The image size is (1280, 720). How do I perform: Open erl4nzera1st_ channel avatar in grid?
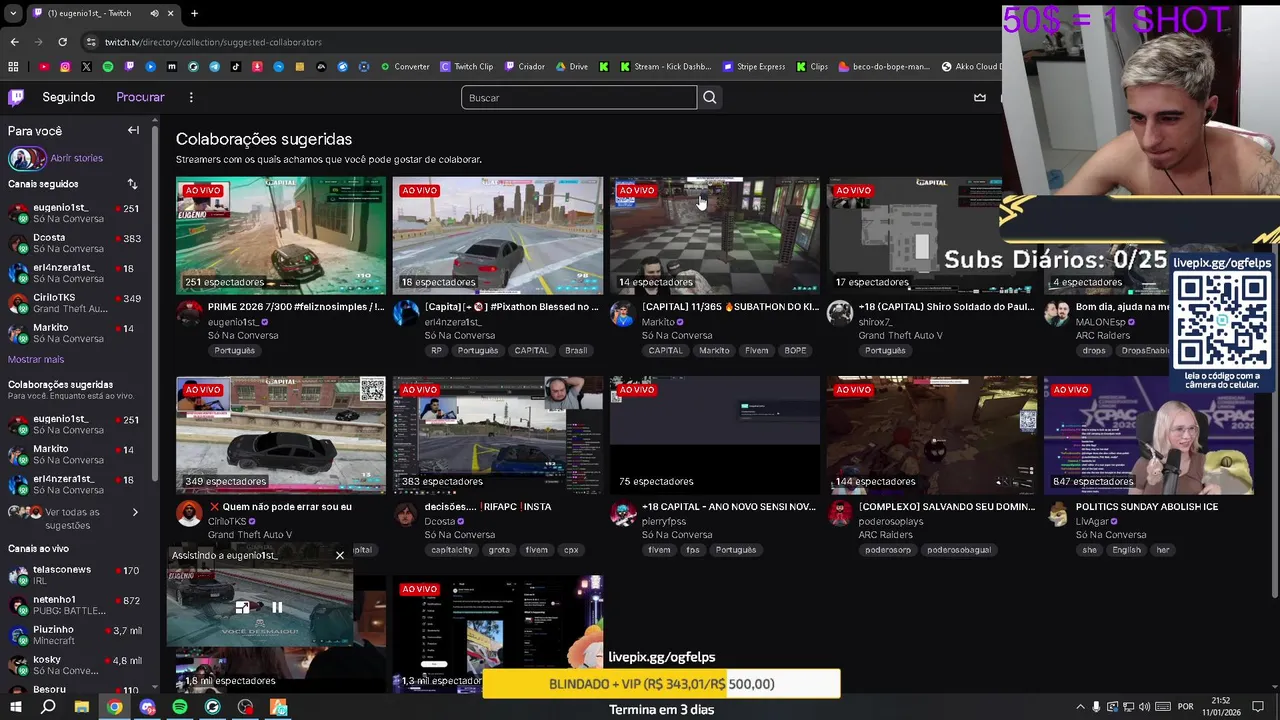click(406, 313)
